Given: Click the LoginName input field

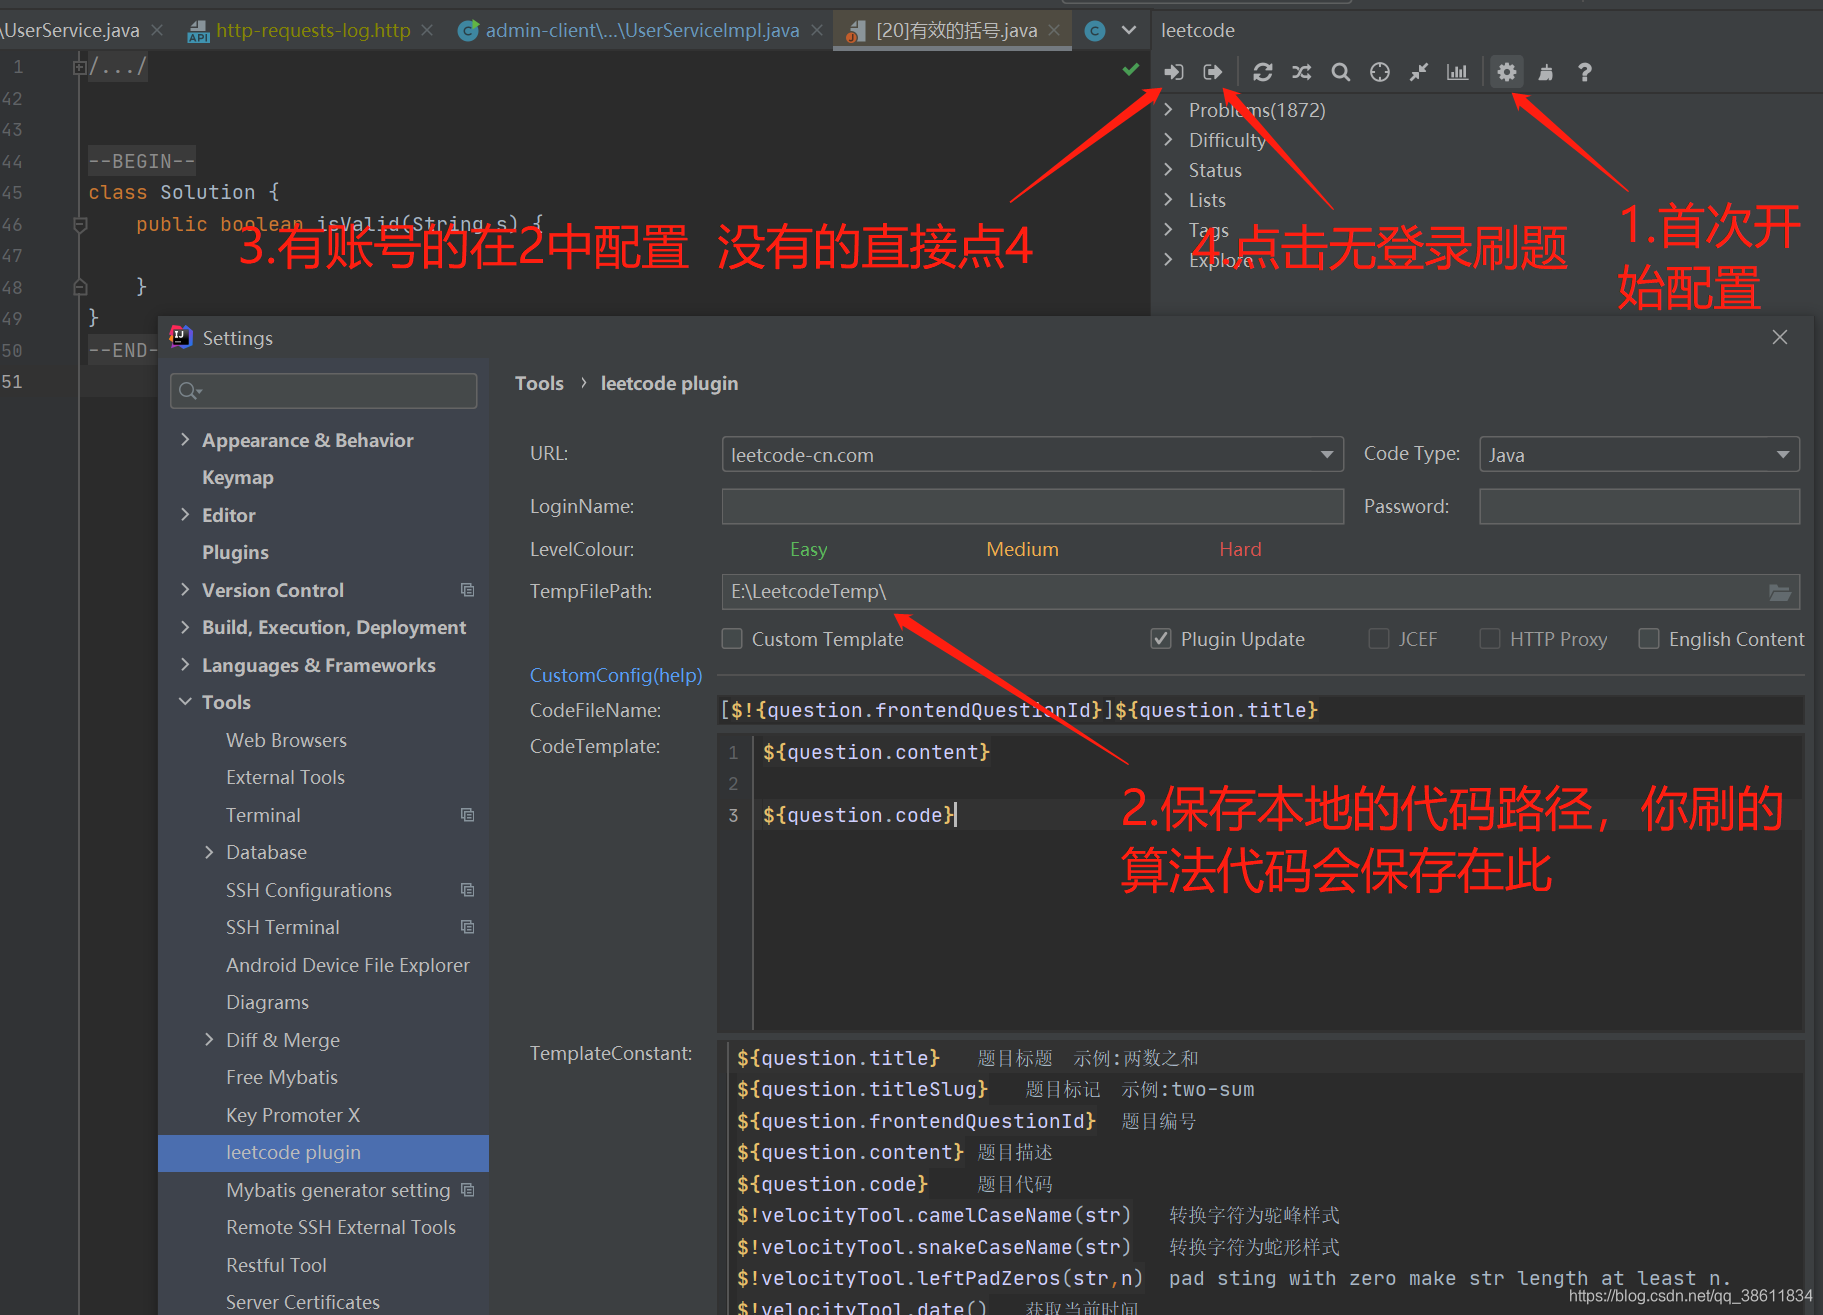Looking at the screenshot, I should click(x=1032, y=506).
